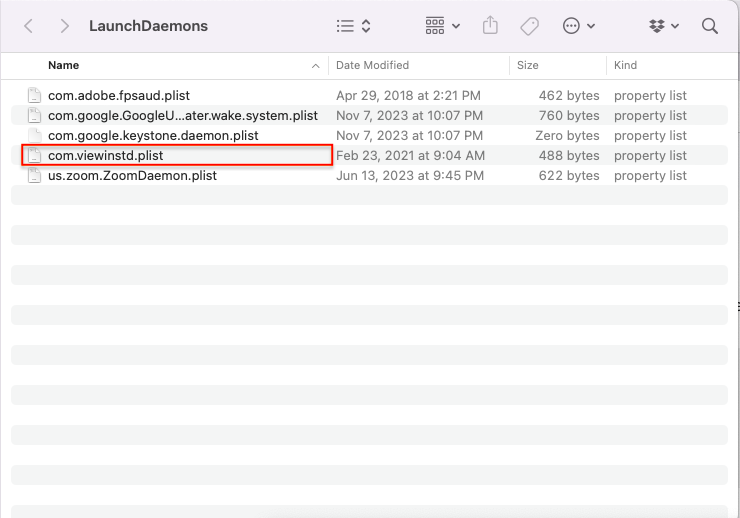This screenshot has width=740, height=518.
Task: Click the Search magnifier icon
Action: (710, 26)
